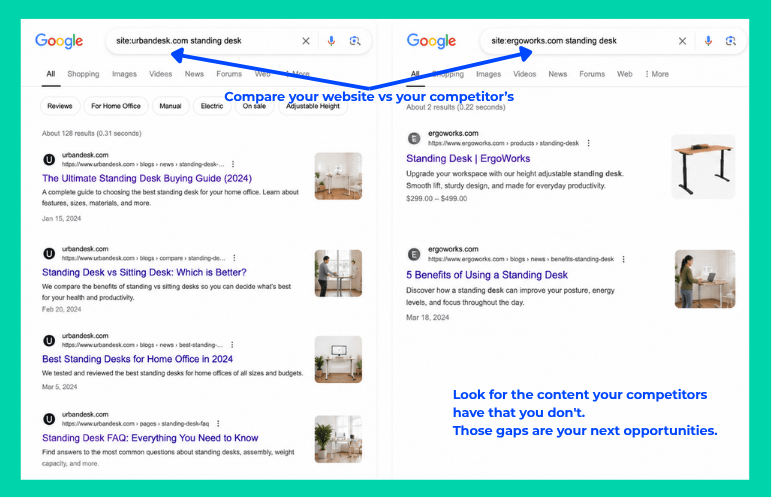Click thumbnail of Standing vs Sitting Desk result
Image resolution: width=772 pixels, height=498 pixels.
(338, 273)
